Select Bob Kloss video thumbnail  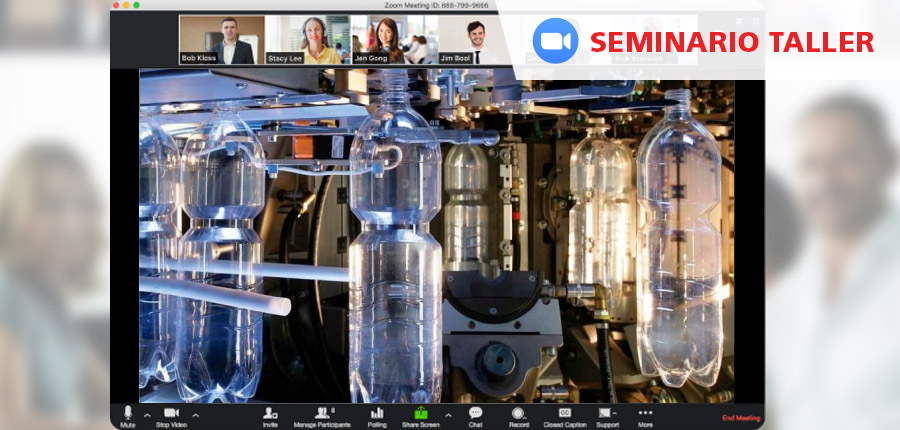point(222,40)
